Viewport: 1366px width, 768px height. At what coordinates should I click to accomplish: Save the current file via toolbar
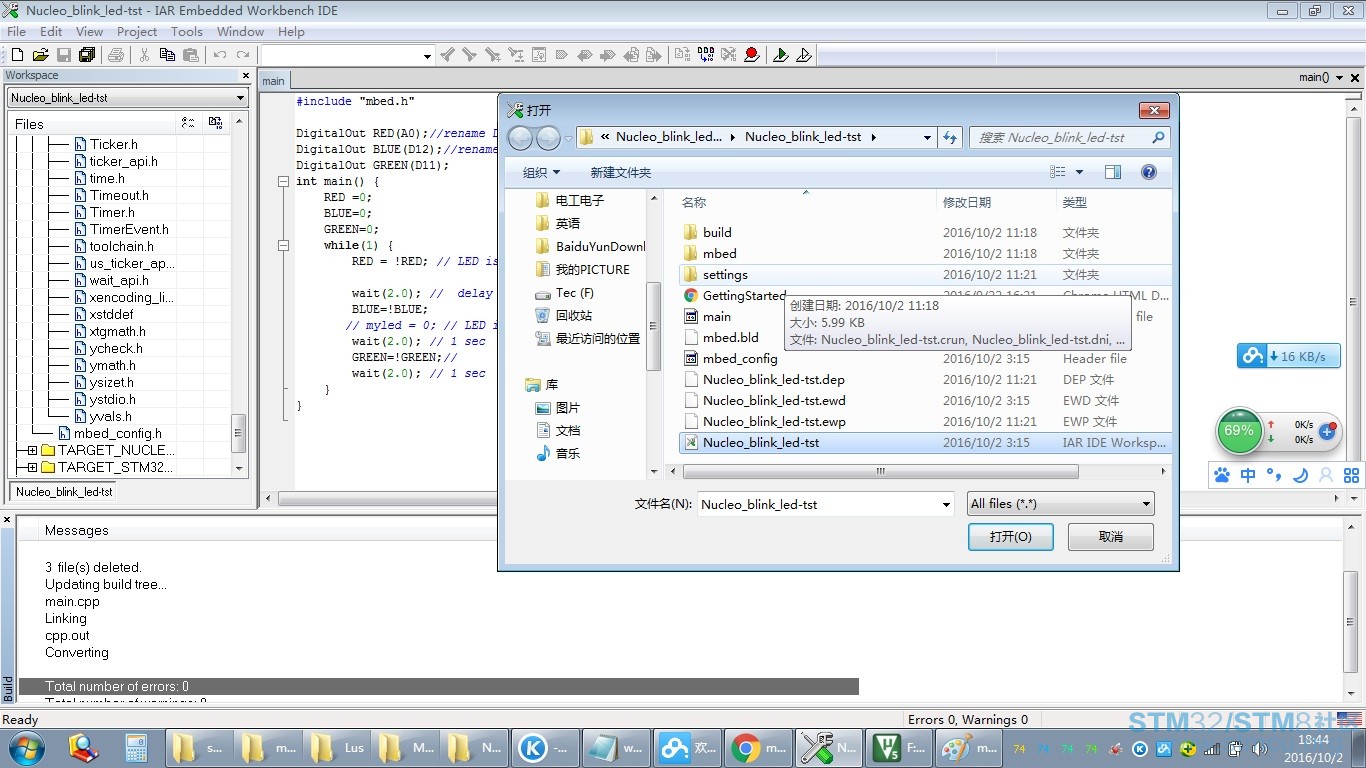[x=63, y=55]
